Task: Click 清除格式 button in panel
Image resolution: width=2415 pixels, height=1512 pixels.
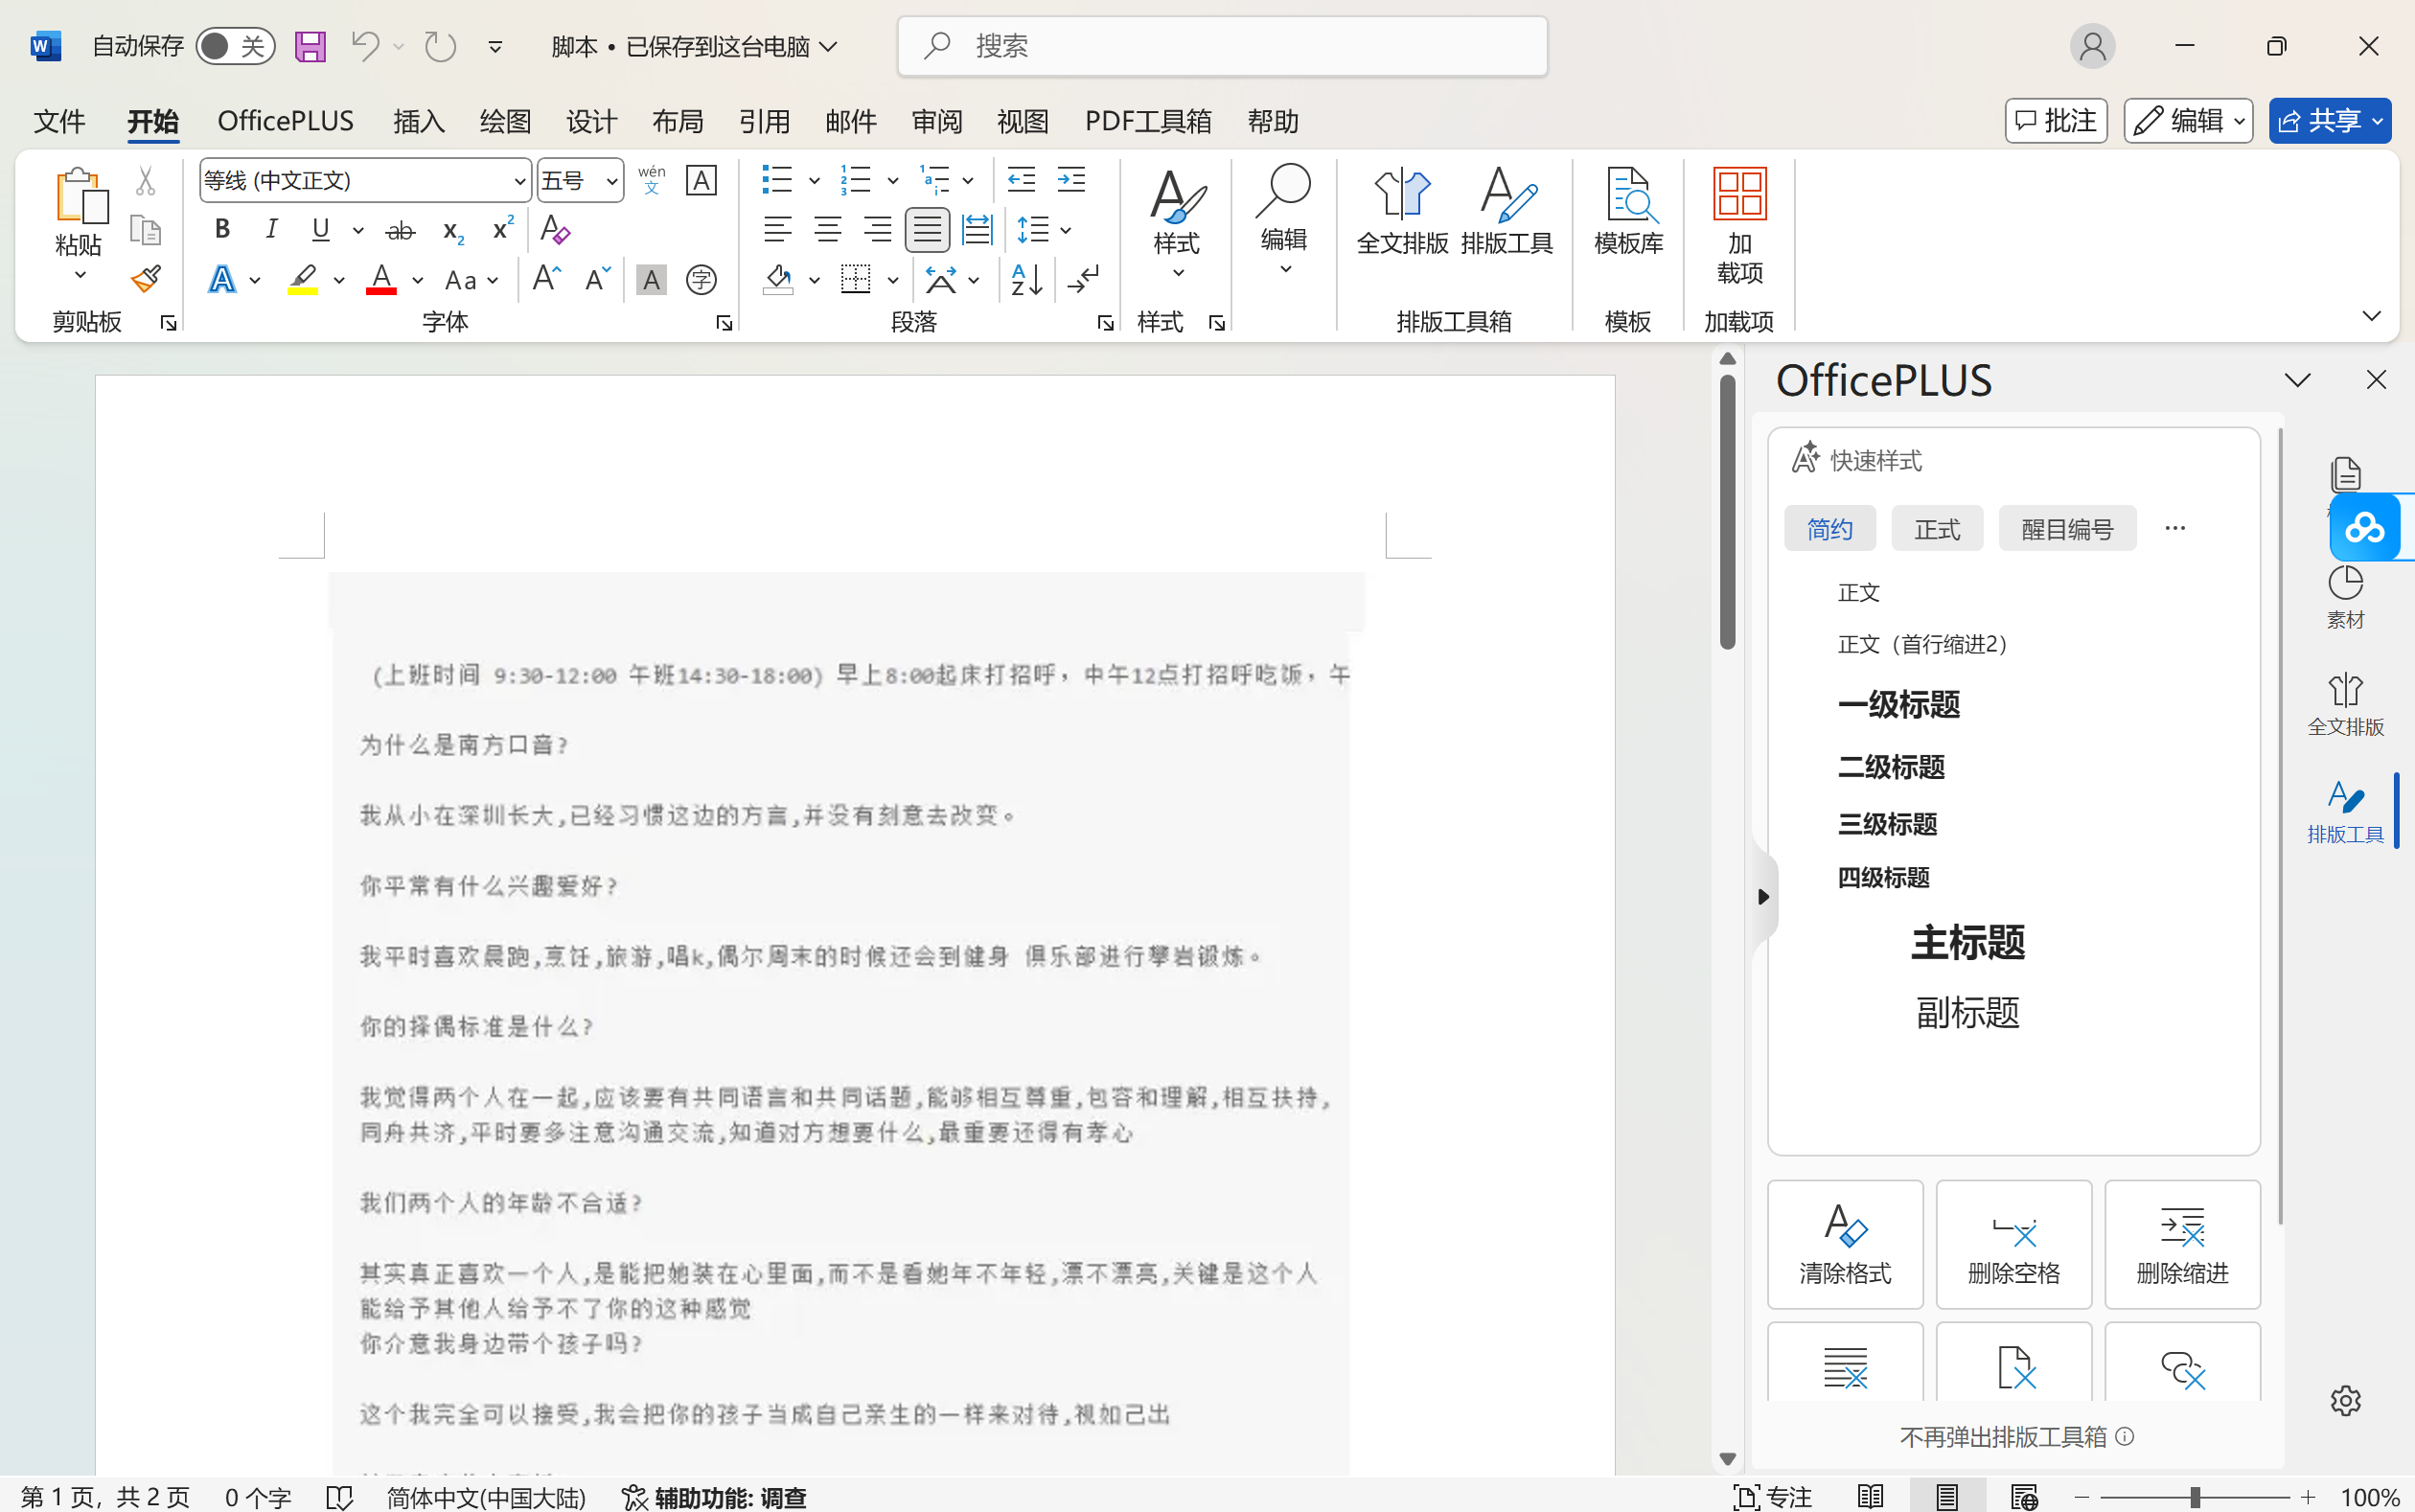Action: [1845, 1244]
